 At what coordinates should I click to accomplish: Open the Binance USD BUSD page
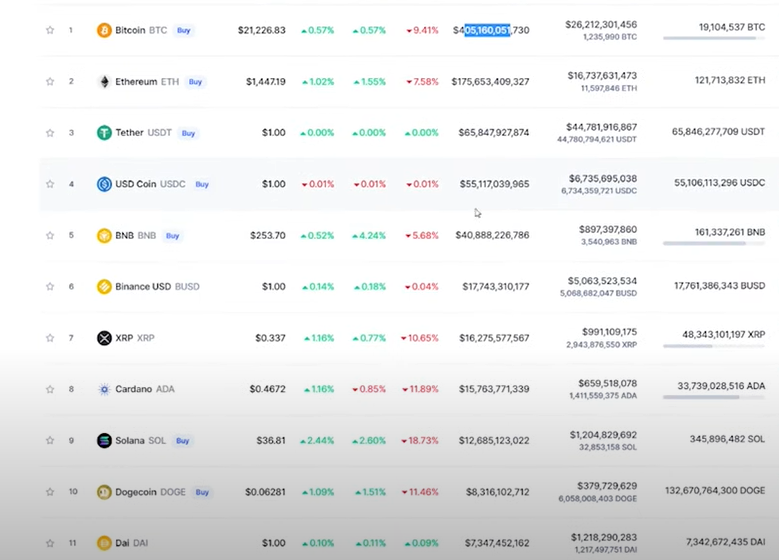click(157, 286)
